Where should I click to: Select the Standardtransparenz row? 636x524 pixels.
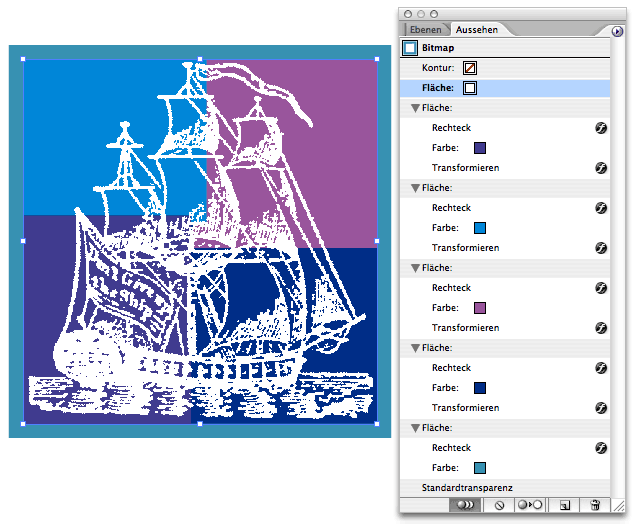point(505,488)
